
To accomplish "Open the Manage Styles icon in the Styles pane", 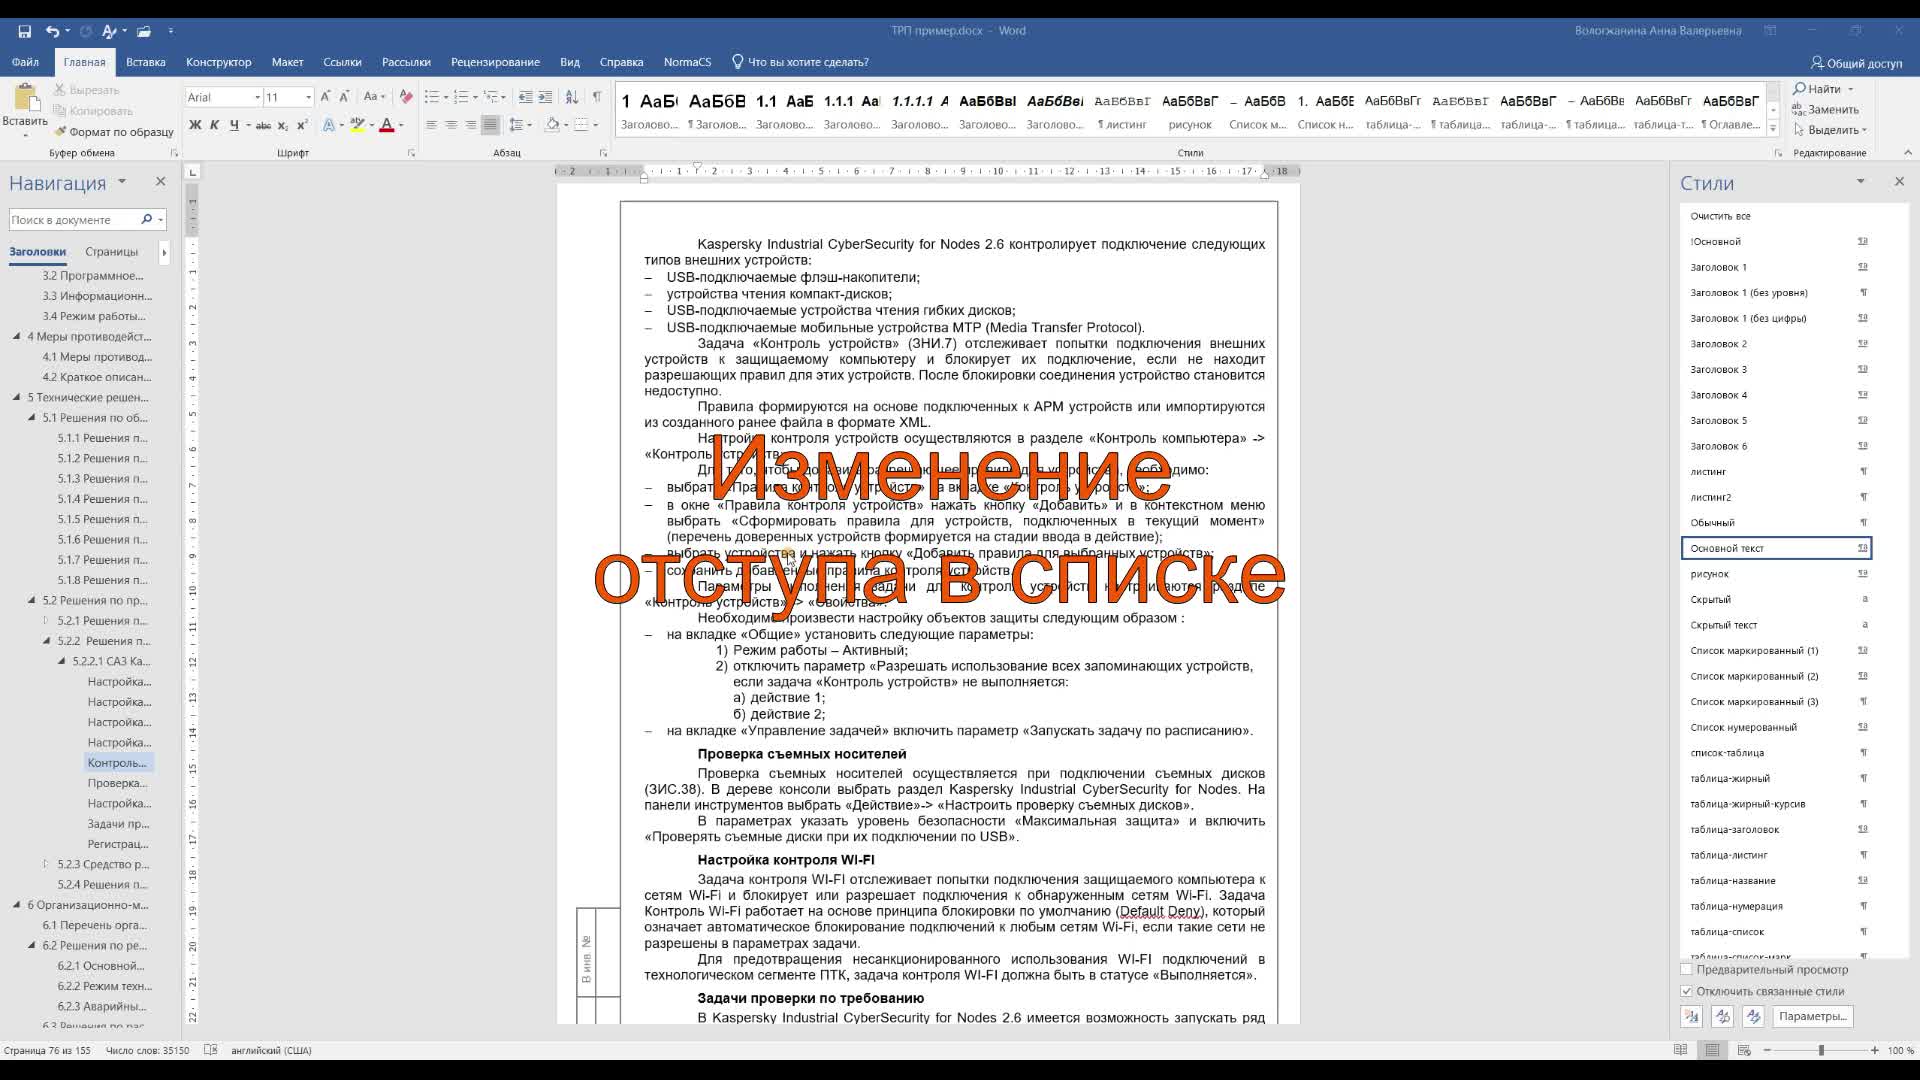I will 1753,1016.
